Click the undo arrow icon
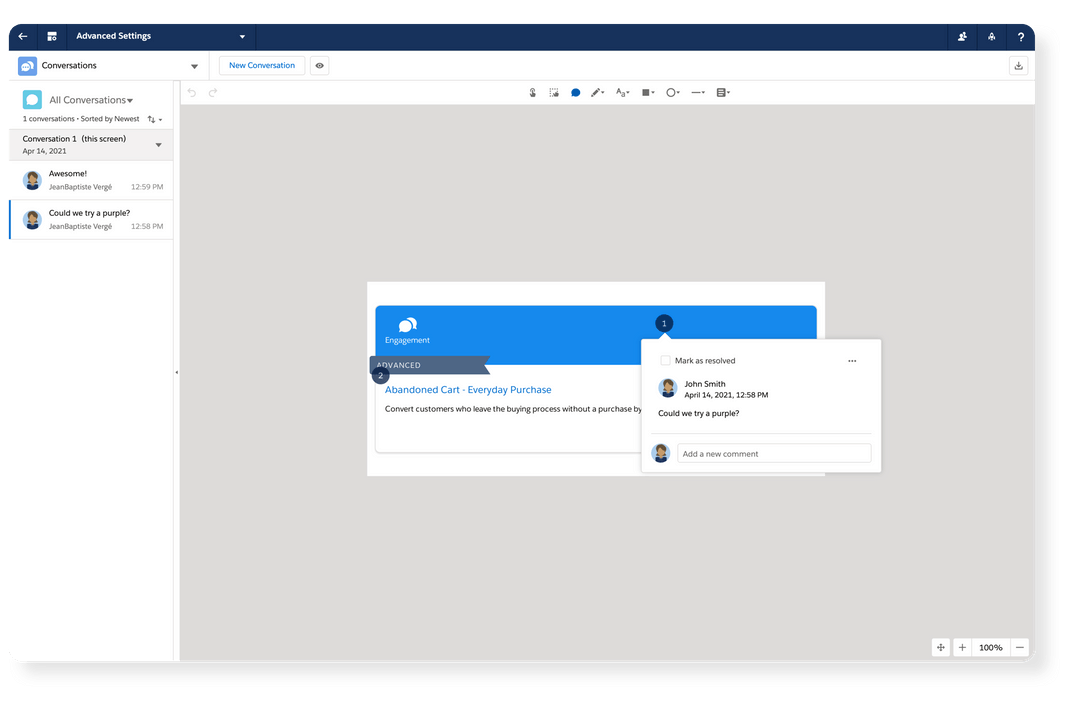The height and width of the screenshot is (711, 1080). coord(190,92)
